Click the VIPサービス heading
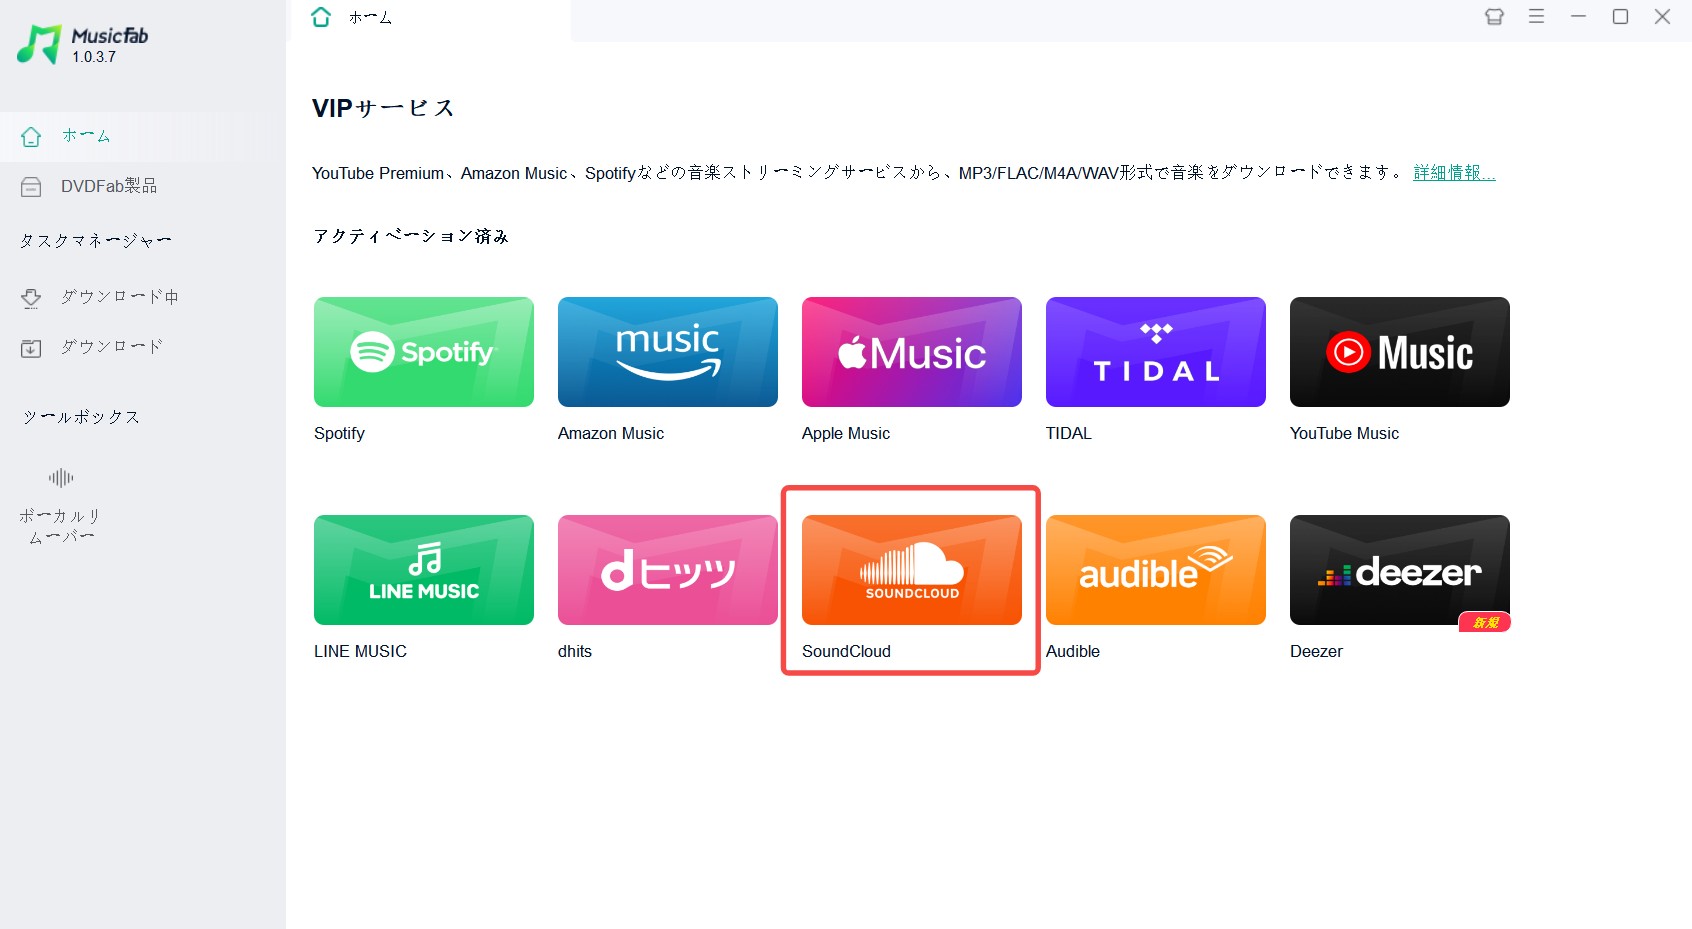The height and width of the screenshot is (929, 1692). 383,108
